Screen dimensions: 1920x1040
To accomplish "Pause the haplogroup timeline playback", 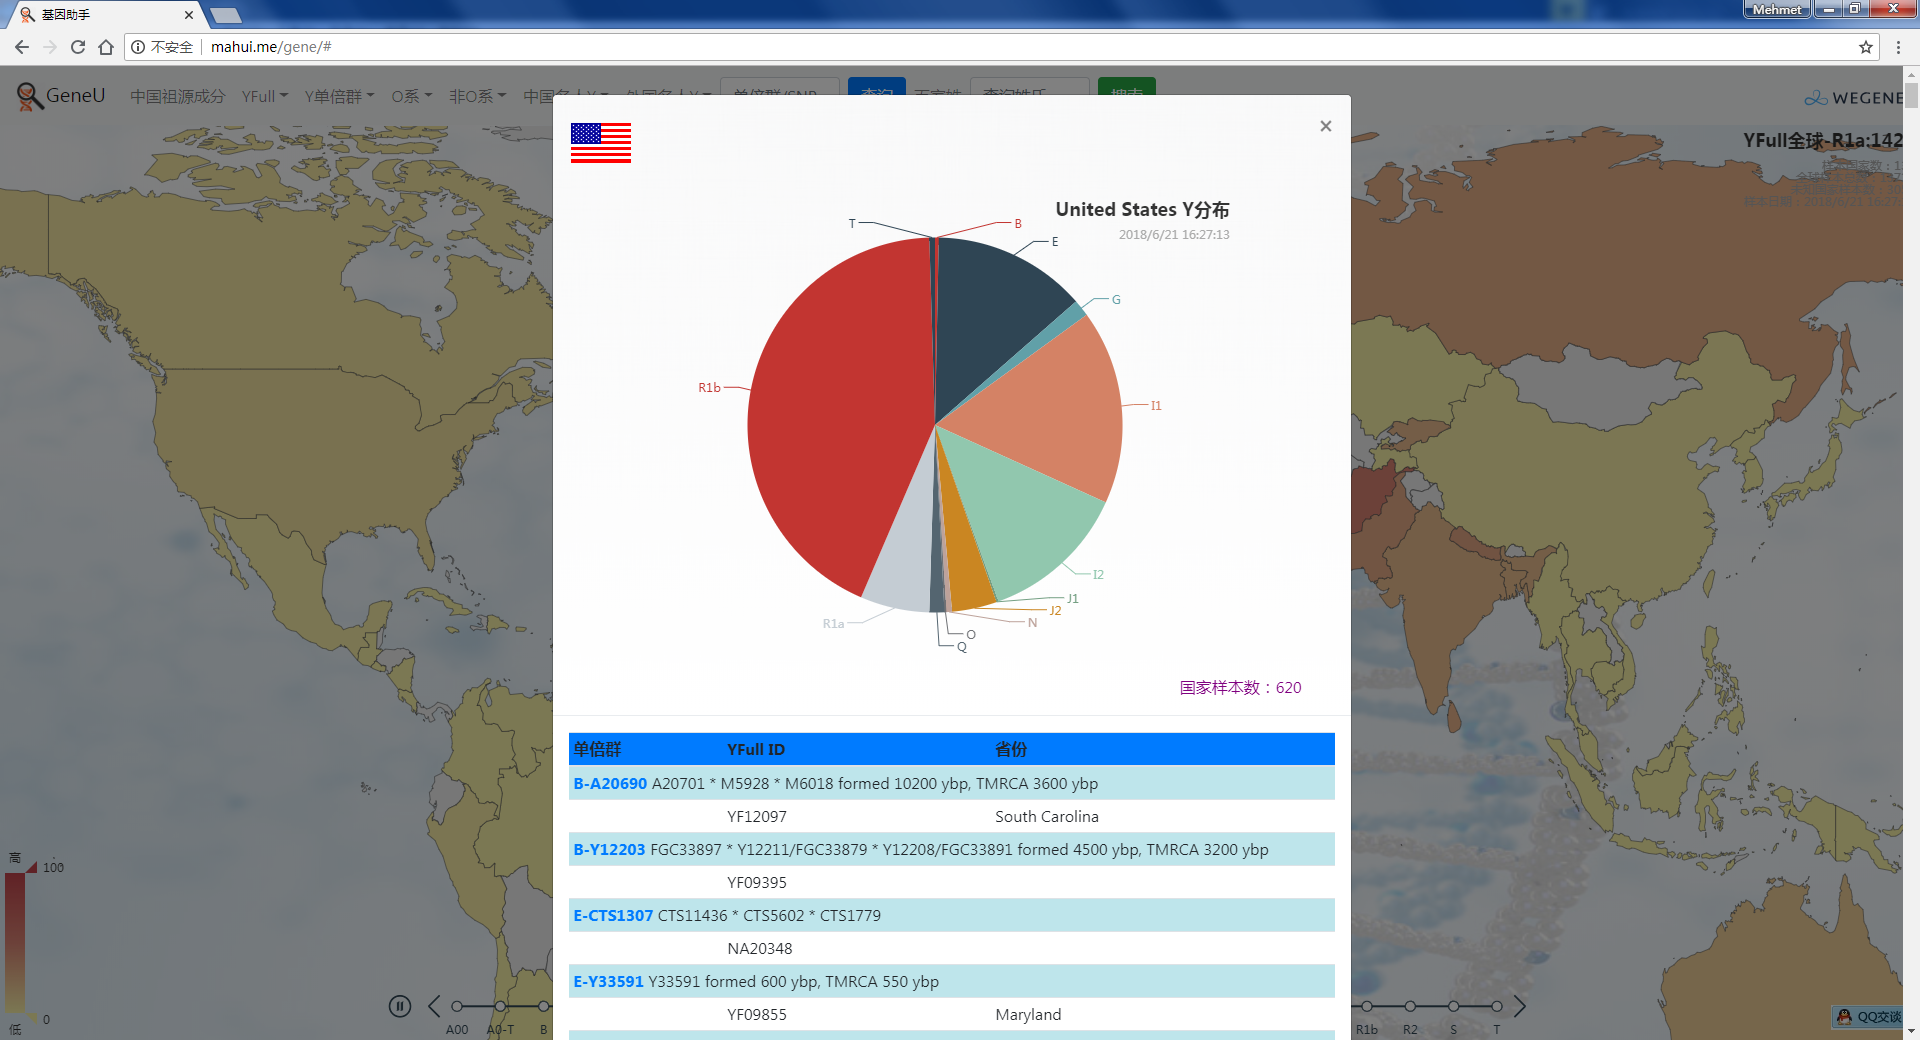I will click(x=400, y=1006).
